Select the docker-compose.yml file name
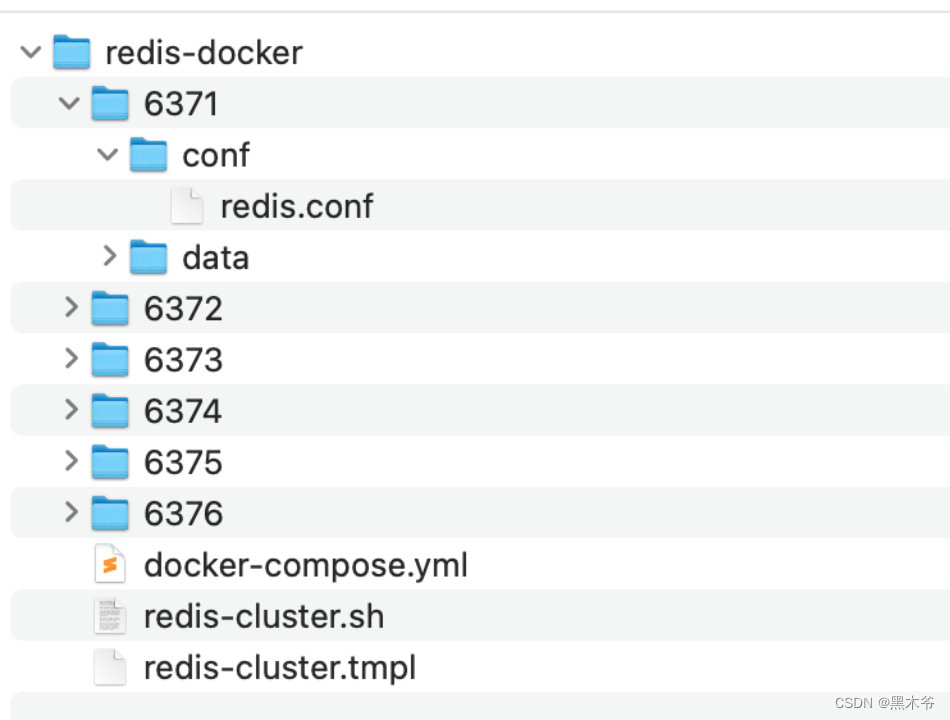 coord(306,565)
